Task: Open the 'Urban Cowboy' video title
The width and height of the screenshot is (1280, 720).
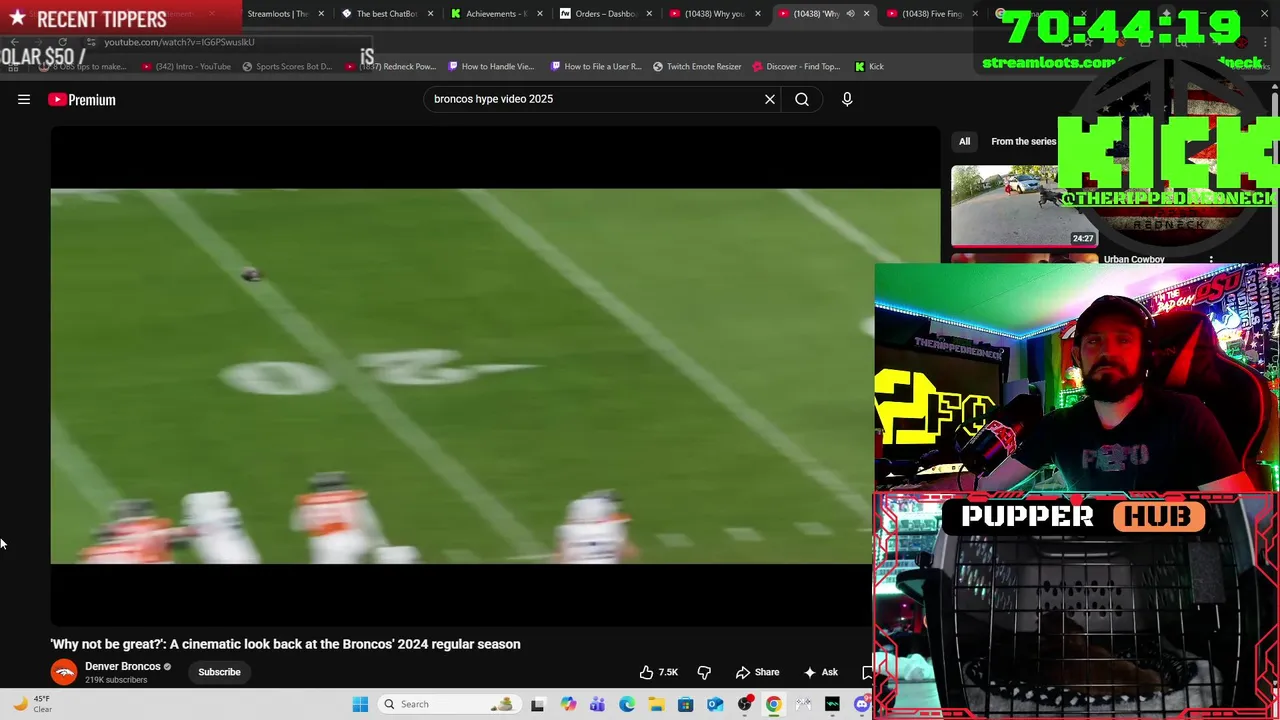Action: [x=1134, y=259]
